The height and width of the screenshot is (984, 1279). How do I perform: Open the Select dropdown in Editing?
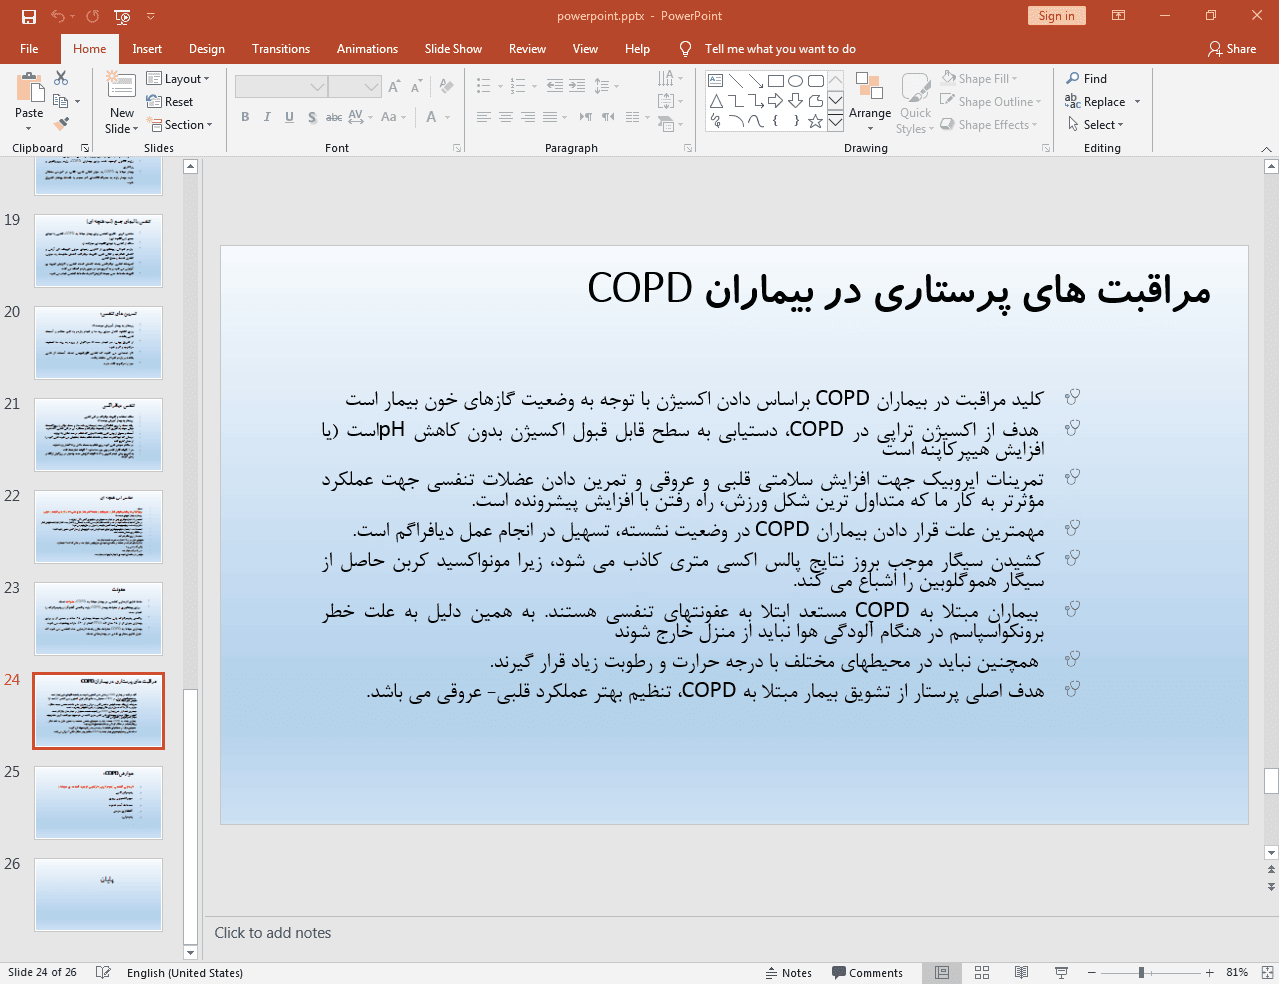(1096, 124)
